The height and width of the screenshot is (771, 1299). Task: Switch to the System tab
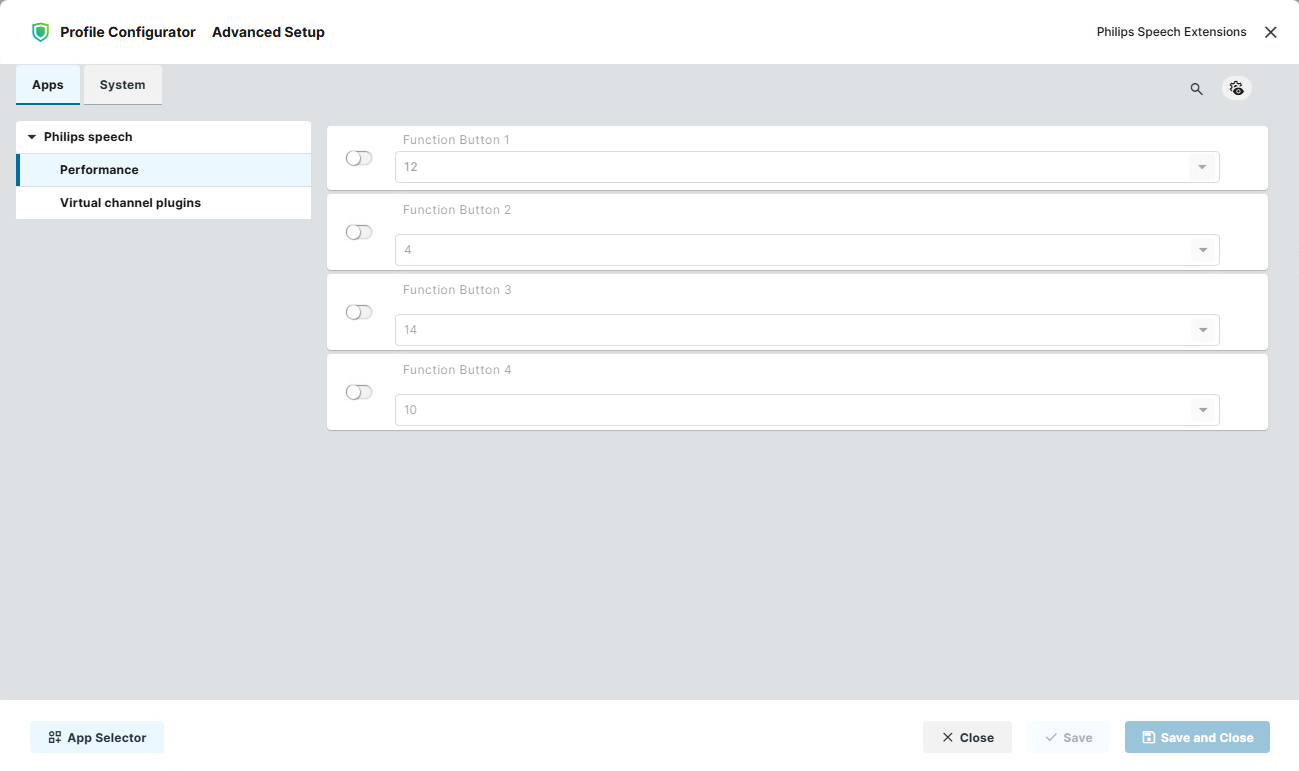tap(122, 85)
